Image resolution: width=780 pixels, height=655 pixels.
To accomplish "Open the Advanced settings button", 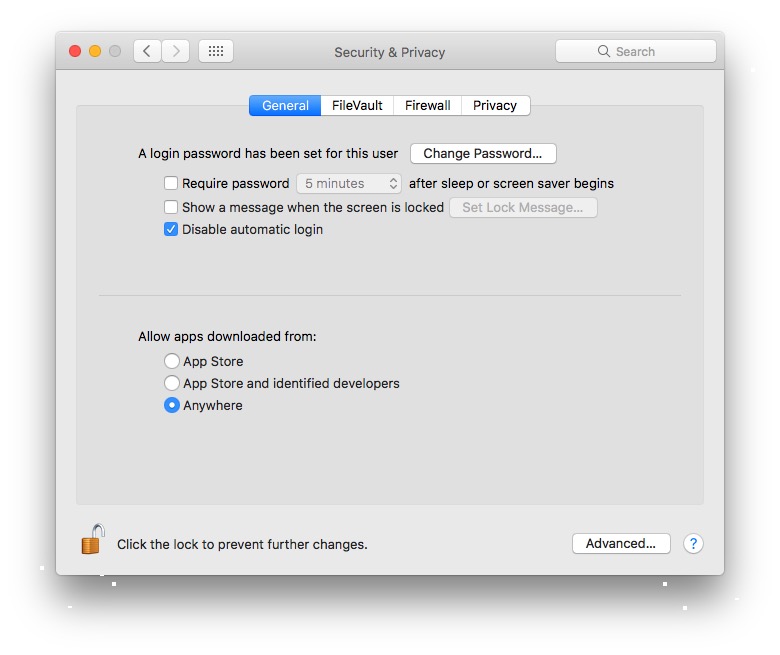I will tap(620, 544).
